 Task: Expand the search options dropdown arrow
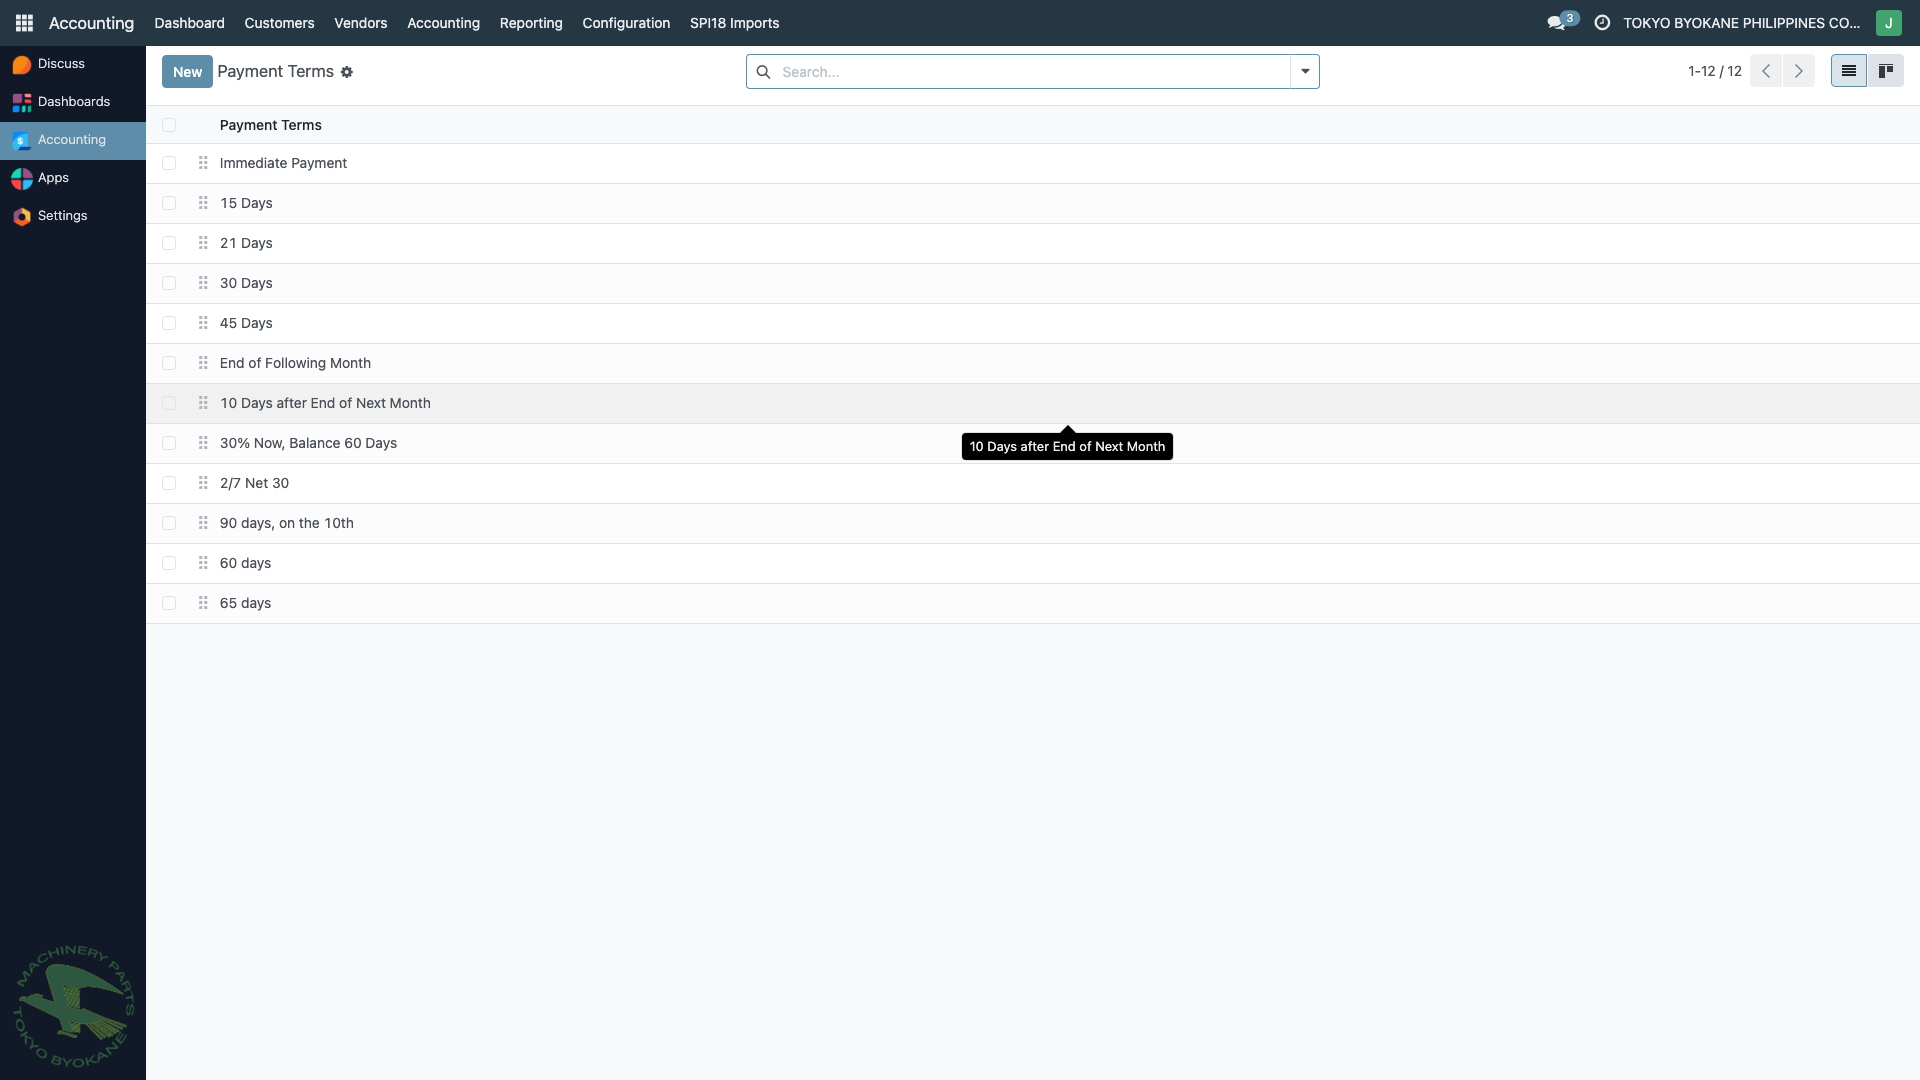click(x=1305, y=71)
